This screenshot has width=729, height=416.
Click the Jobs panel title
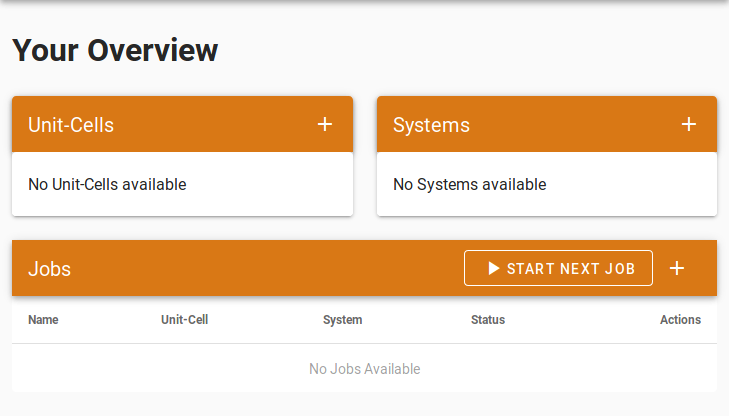(x=49, y=269)
